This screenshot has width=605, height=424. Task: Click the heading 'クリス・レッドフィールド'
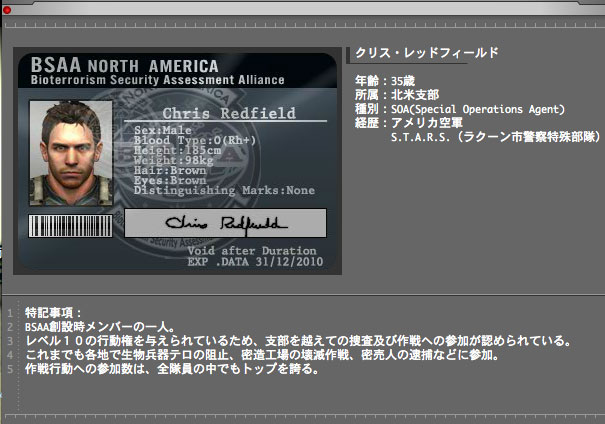(x=427, y=53)
